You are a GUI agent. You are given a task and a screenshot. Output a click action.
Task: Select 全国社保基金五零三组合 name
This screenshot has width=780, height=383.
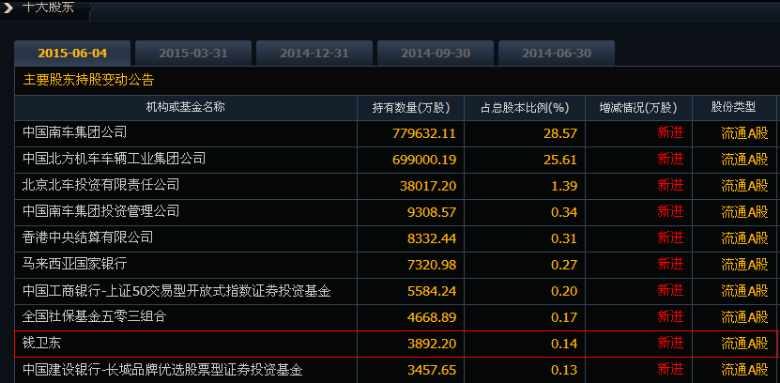(94, 316)
